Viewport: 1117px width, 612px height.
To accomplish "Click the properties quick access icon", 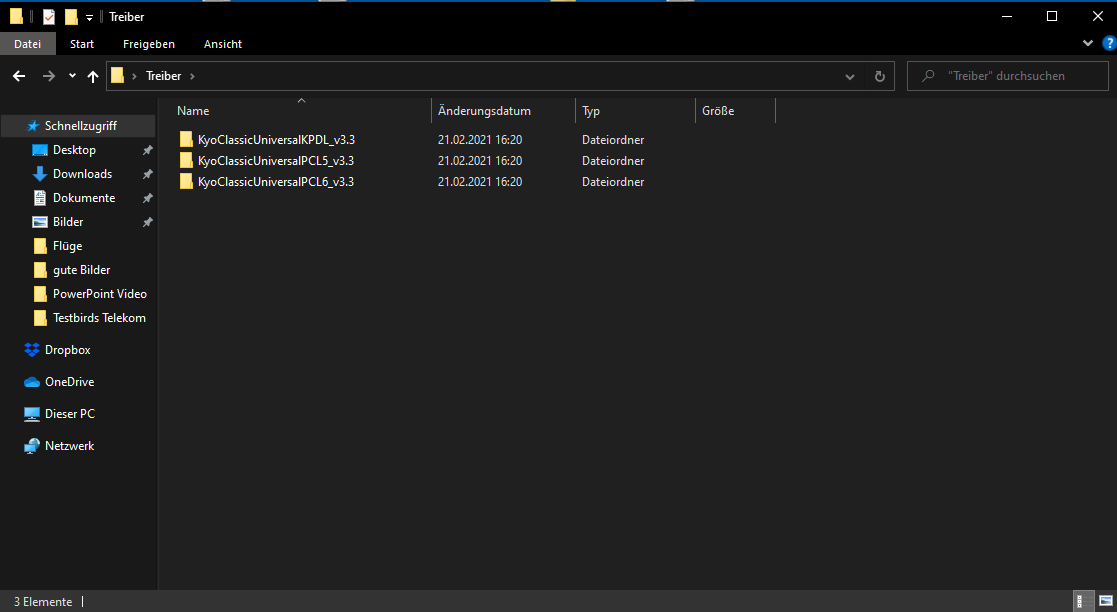I will [x=48, y=16].
